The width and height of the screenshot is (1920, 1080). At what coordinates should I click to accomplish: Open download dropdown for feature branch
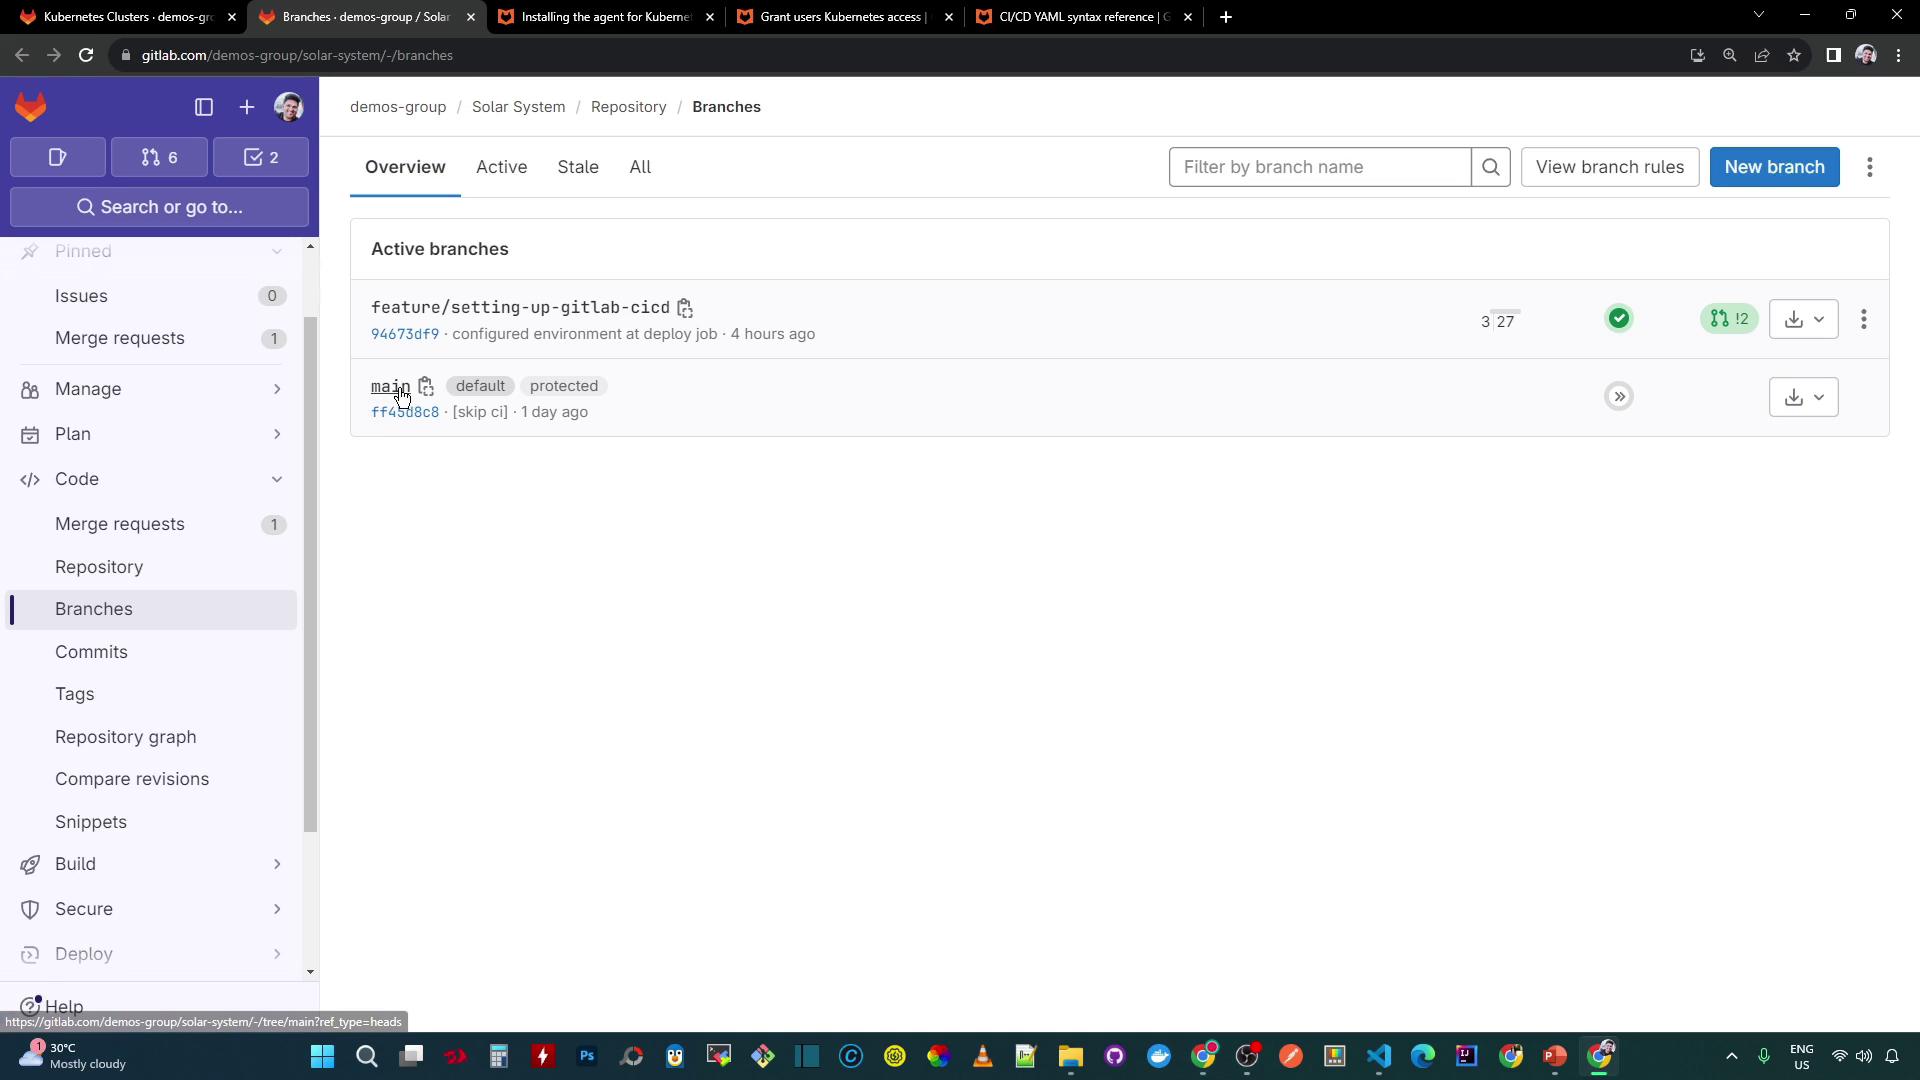[1804, 319]
